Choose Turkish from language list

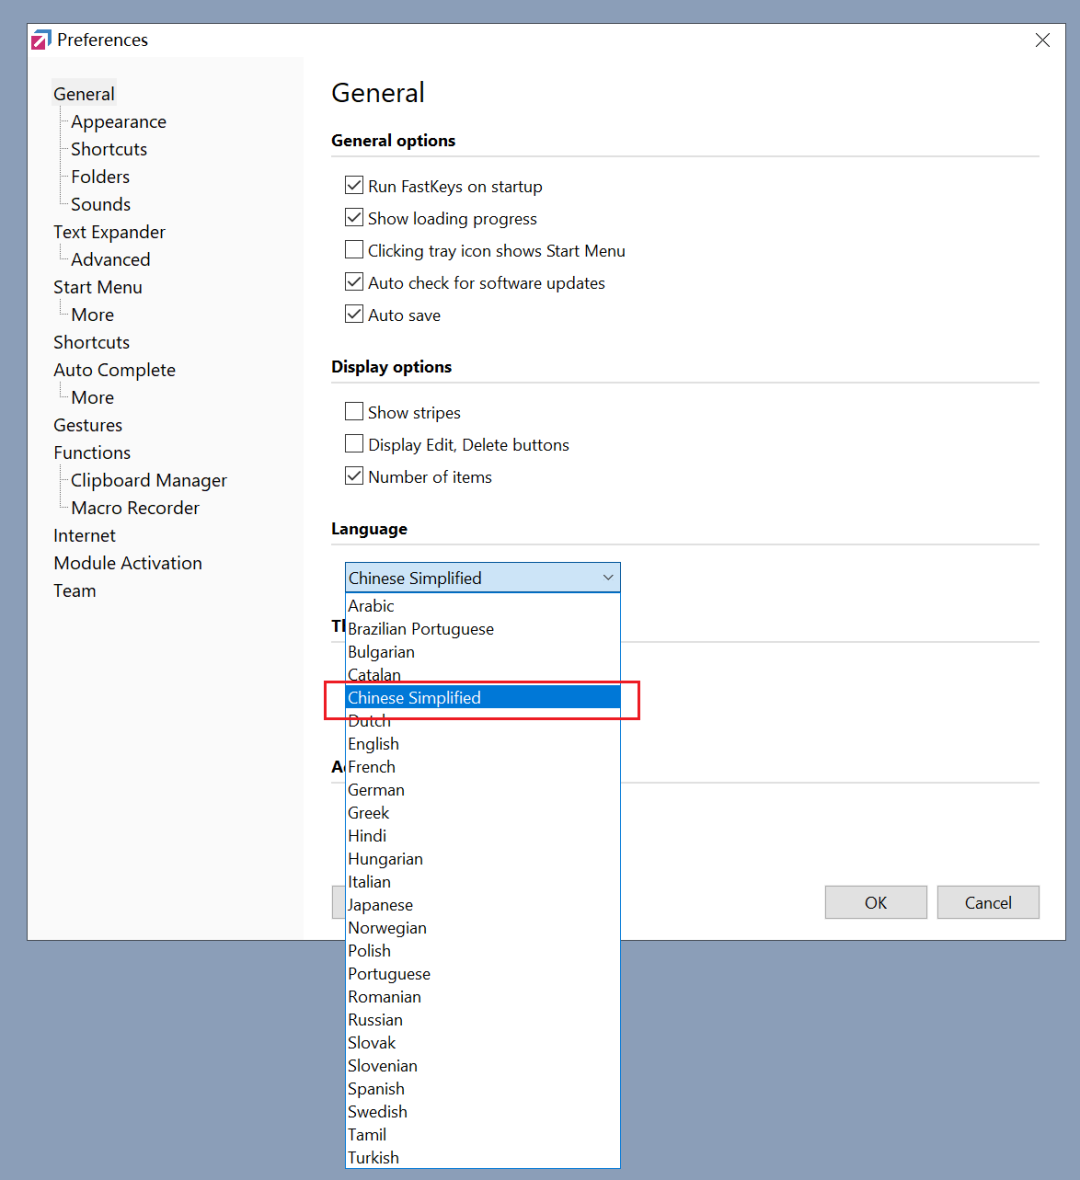click(x=482, y=1157)
